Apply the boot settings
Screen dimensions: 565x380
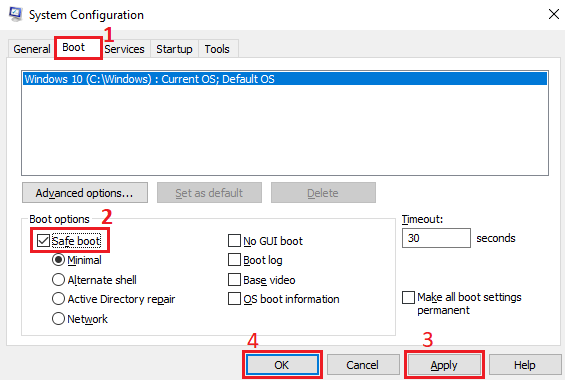tap(444, 365)
